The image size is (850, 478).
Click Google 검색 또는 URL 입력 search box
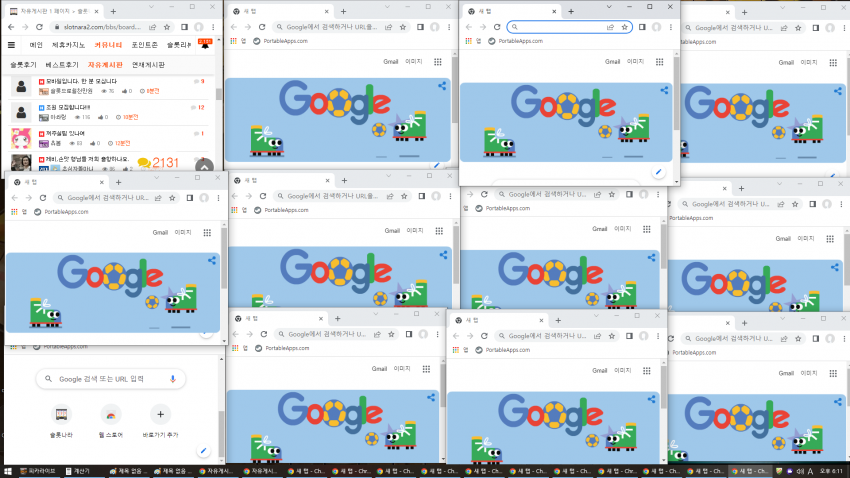111,379
